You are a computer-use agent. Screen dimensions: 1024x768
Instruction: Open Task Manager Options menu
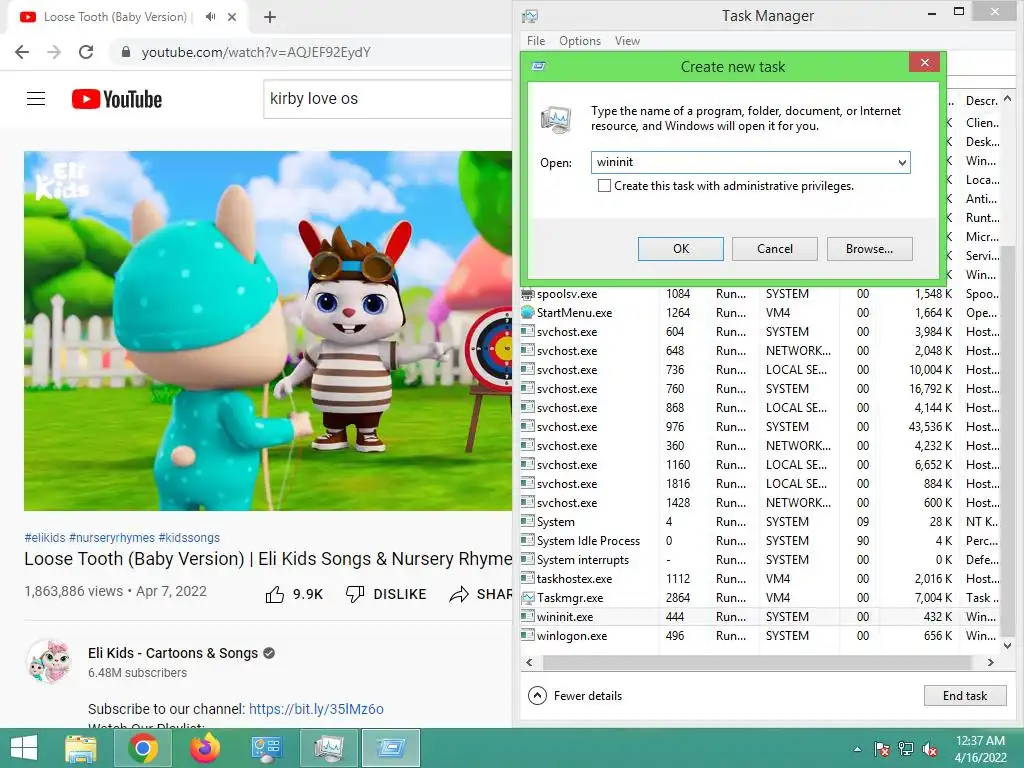tap(580, 41)
